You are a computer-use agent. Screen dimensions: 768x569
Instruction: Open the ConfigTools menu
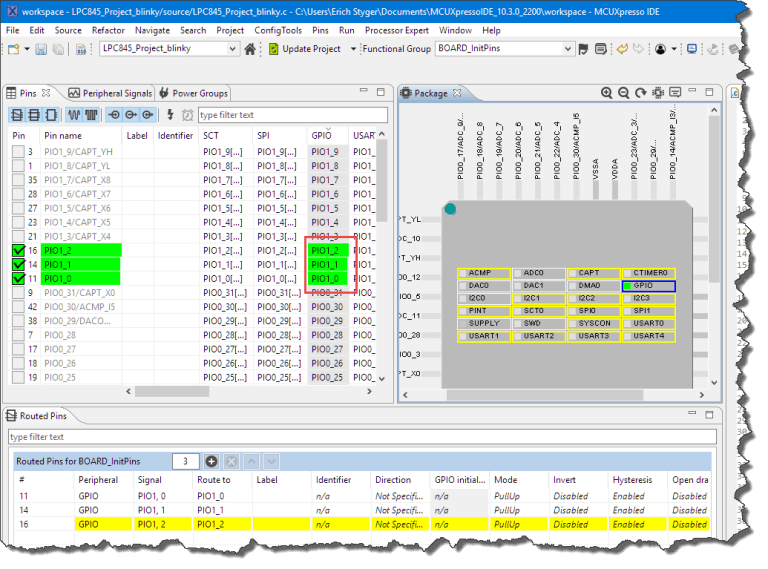pos(277,30)
